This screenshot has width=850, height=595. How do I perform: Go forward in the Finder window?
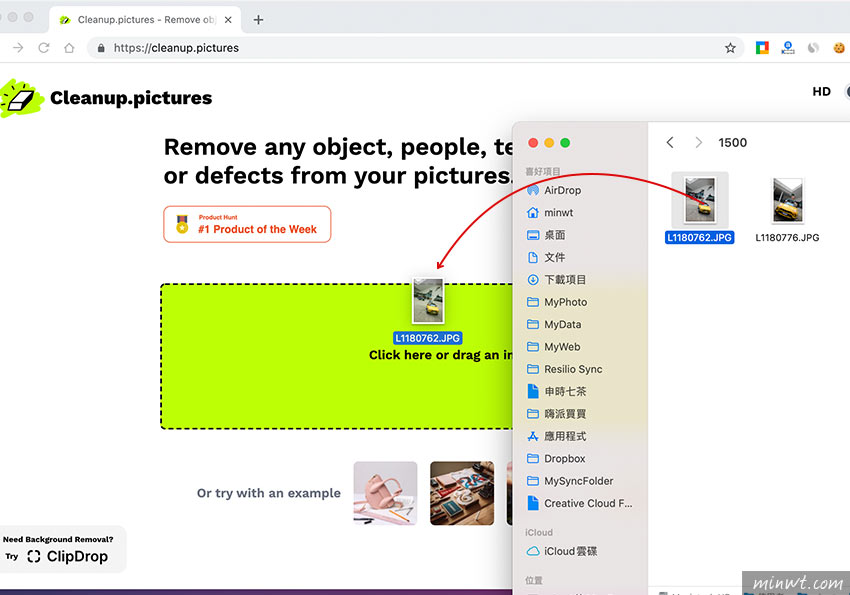tap(698, 143)
